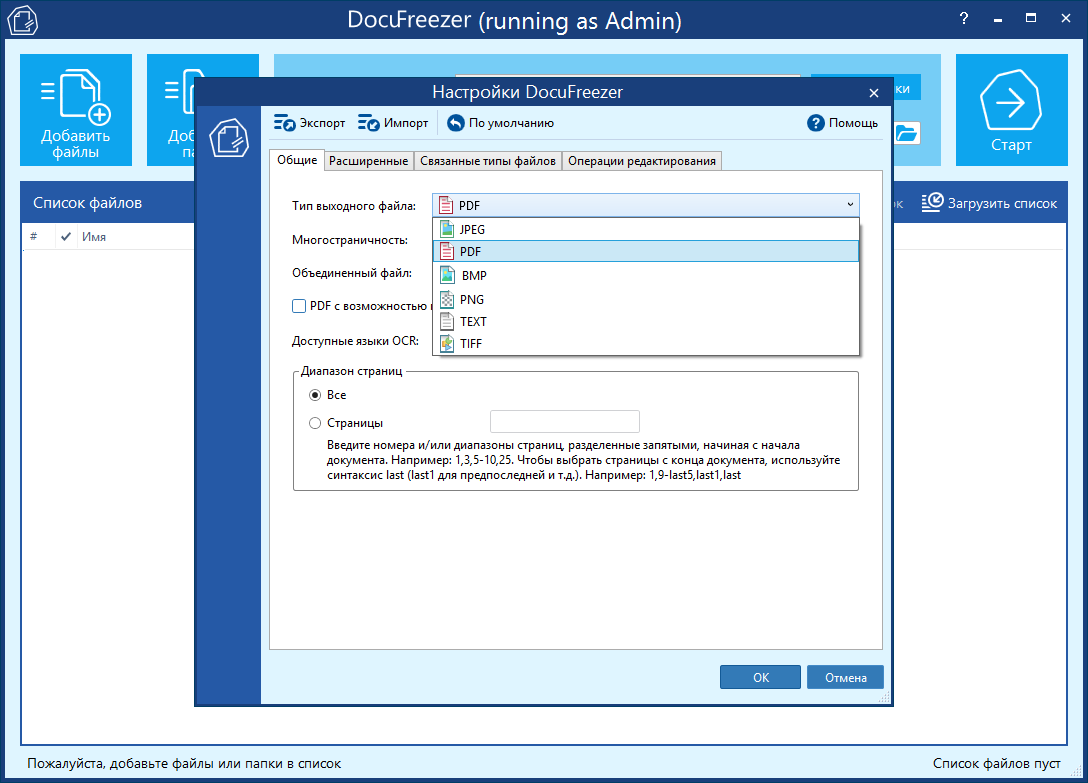
Task: Click the Import label in settings toolbar
Action: [406, 123]
